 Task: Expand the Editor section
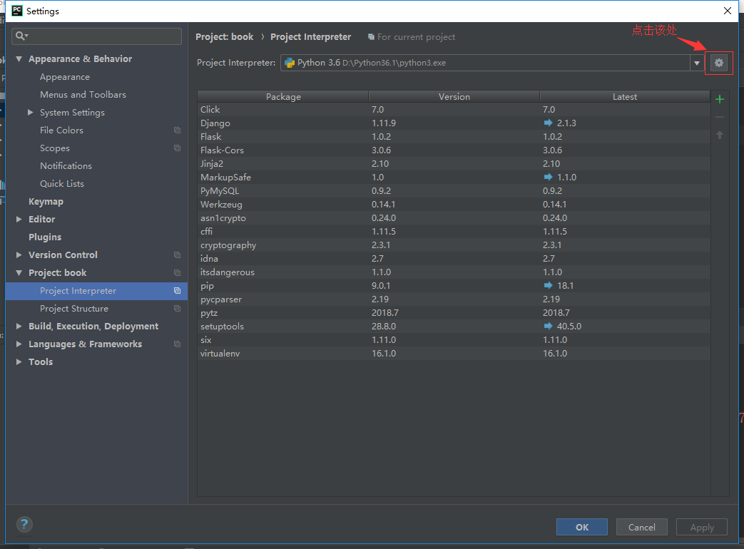(19, 219)
